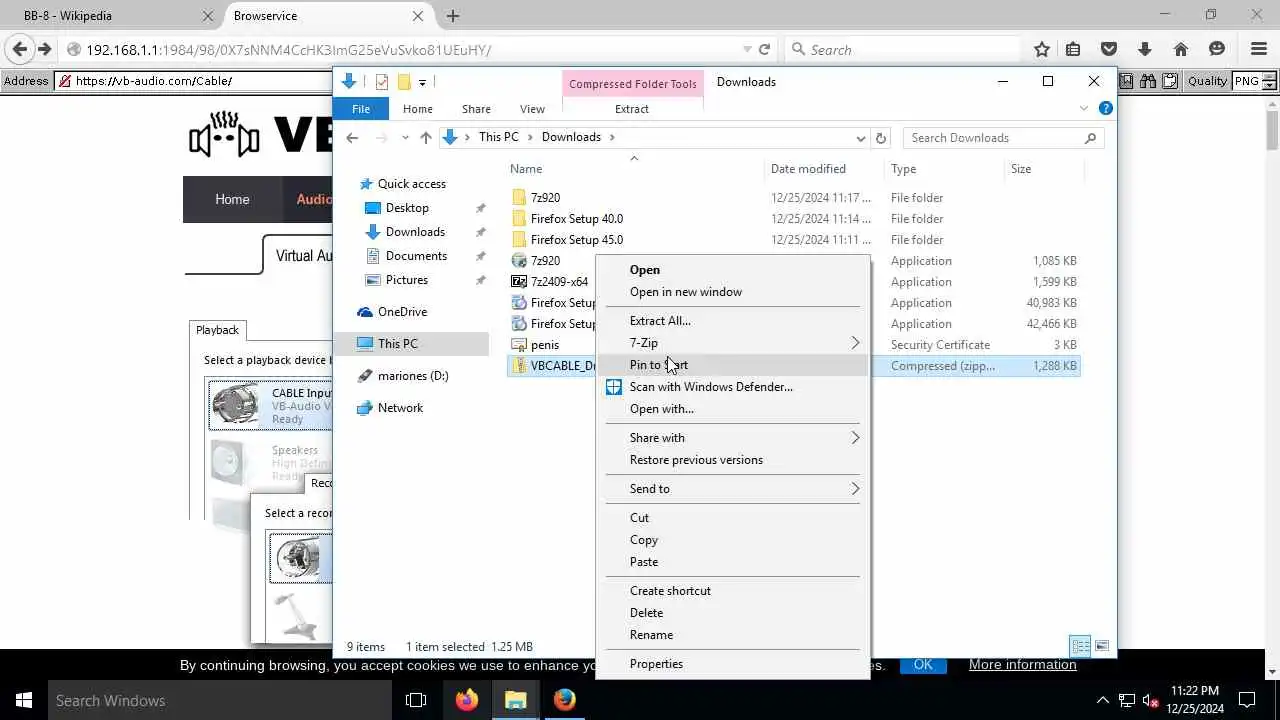This screenshot has width=1280, height=720.
Task: Expand the Share with submenu arrow
Action: [855, 438]
